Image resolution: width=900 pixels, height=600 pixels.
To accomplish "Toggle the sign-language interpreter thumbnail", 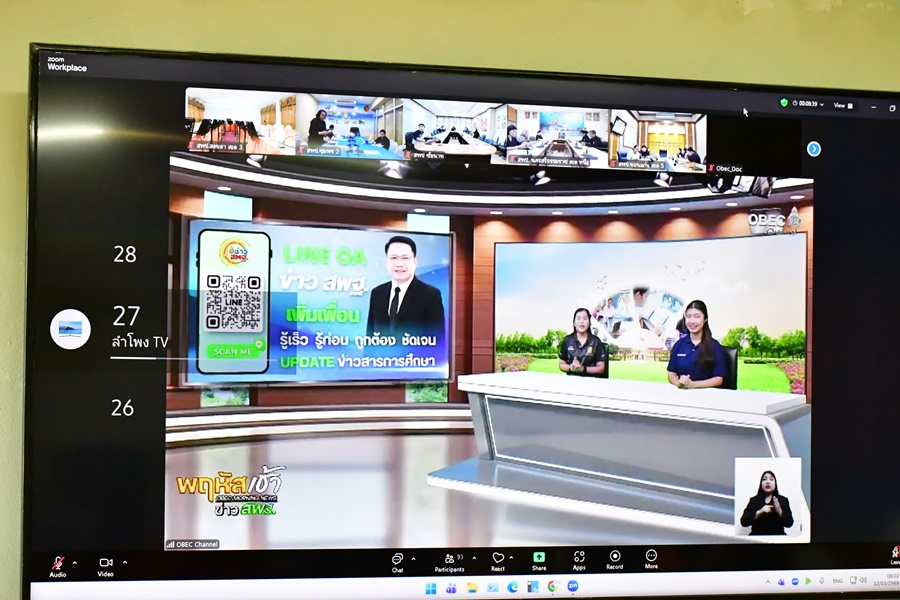I will click(767, 497).
